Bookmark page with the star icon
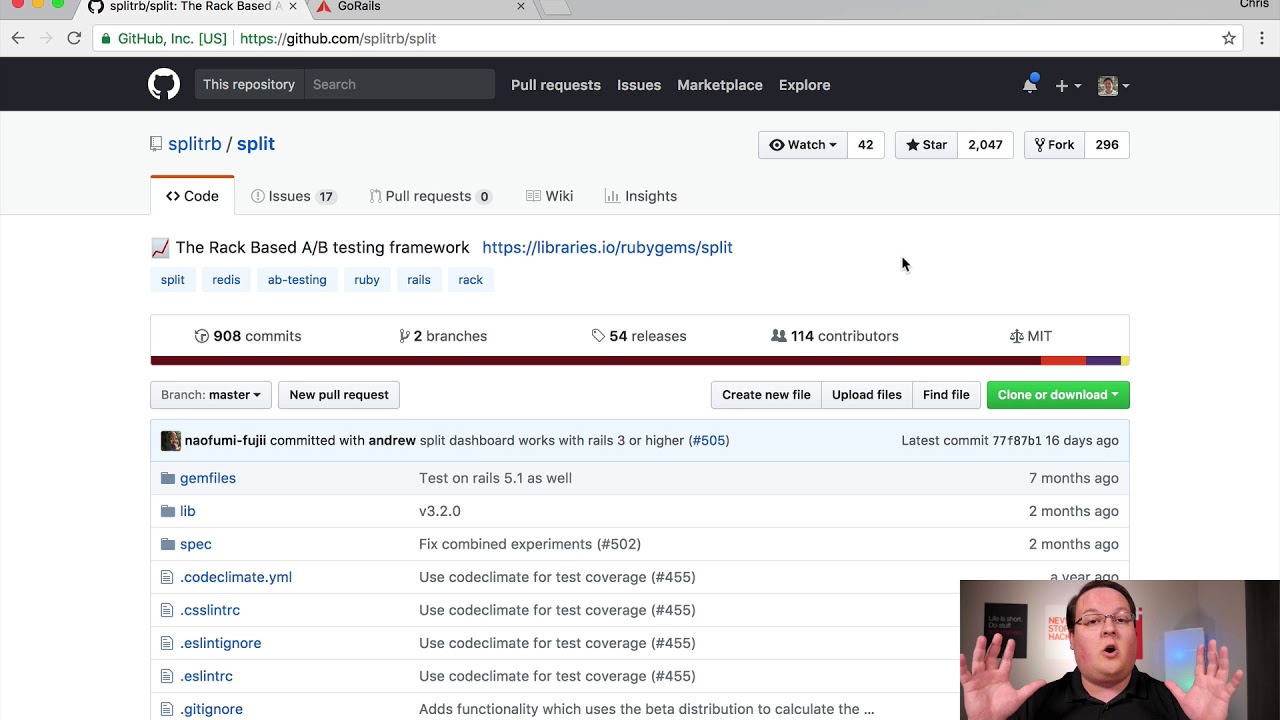This screenshot has height=720, width=1280. [1229, 38]
